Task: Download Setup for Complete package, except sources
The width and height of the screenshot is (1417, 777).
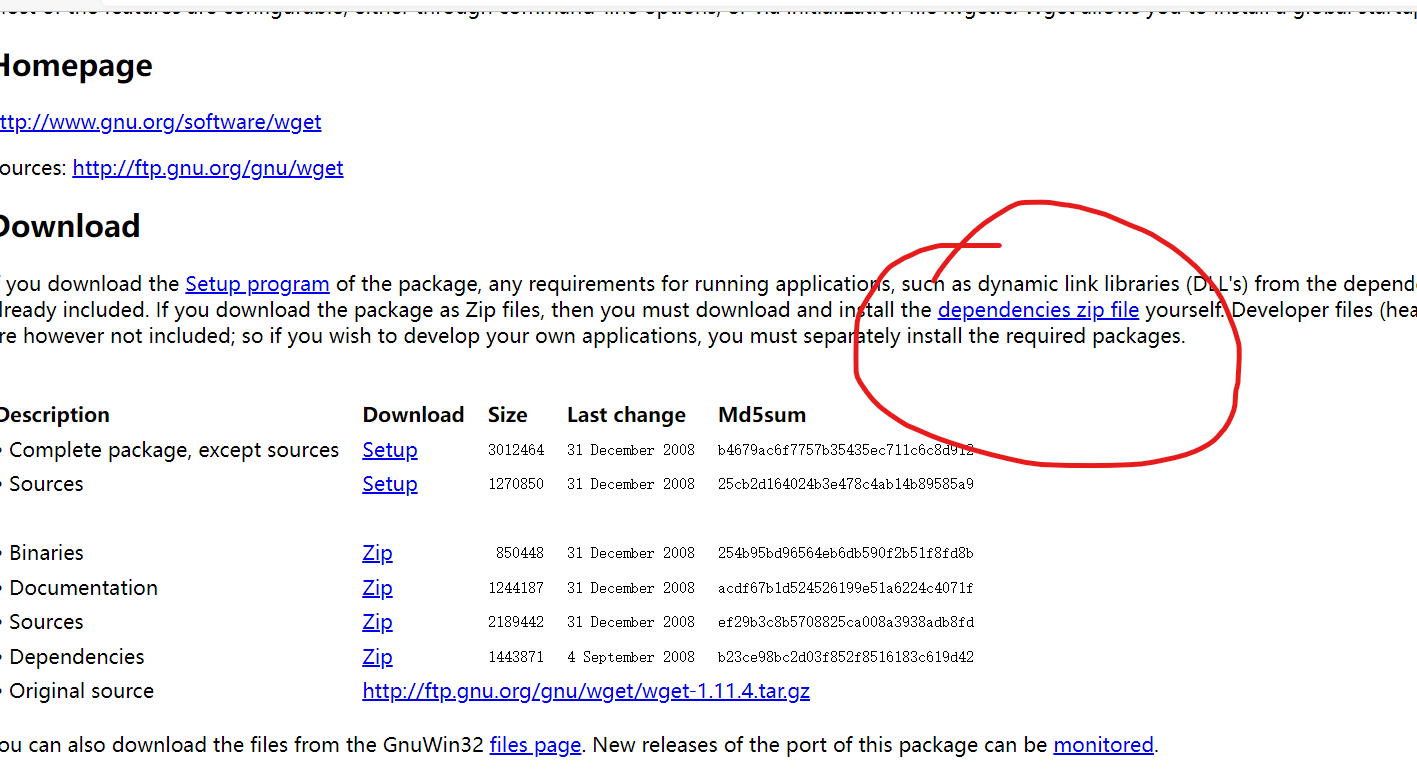Action: (x=390, y=450)
